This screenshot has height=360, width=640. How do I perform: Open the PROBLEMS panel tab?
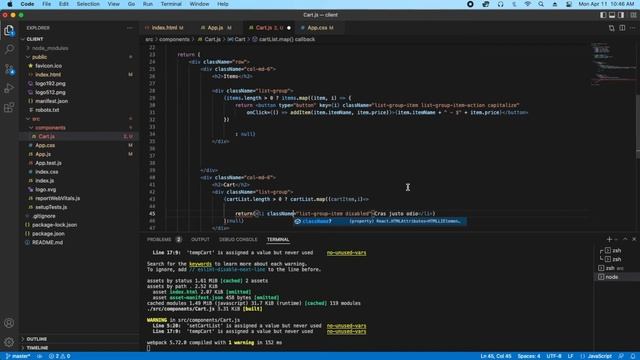(x=159, y=240)
